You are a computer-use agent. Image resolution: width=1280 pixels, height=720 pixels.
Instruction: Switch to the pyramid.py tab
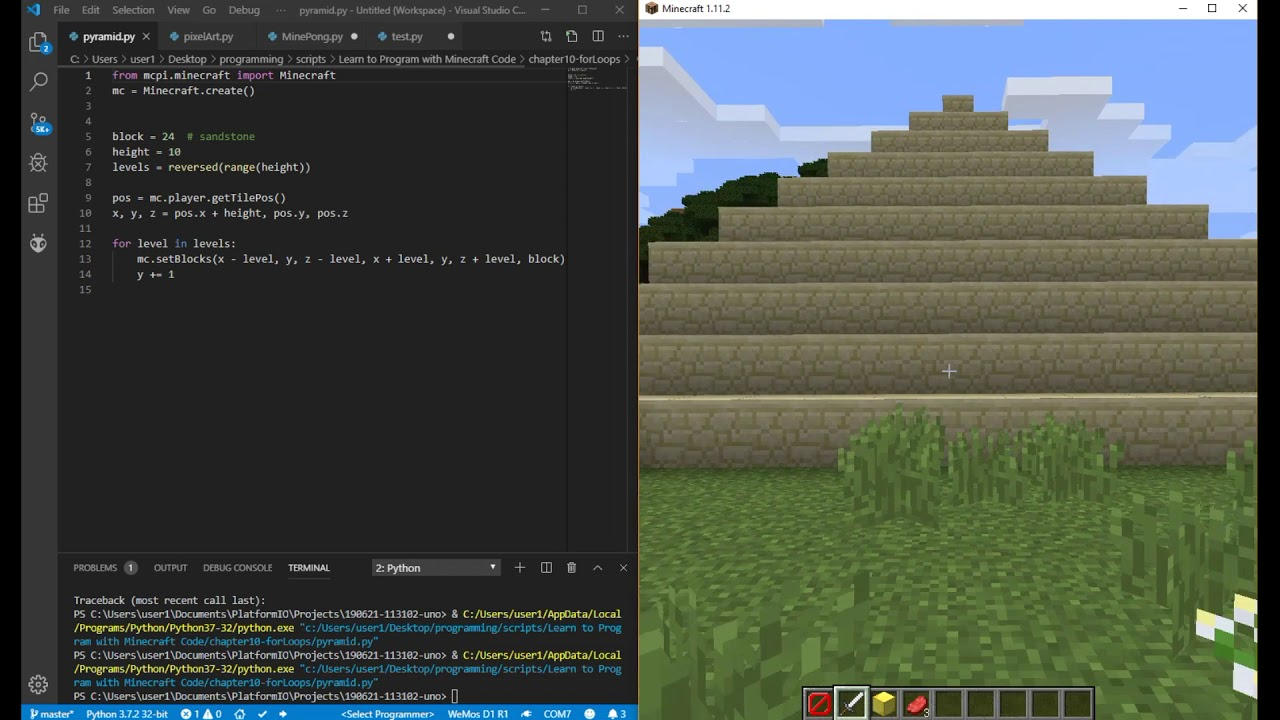pyautogui.click(x=108, y=36)
